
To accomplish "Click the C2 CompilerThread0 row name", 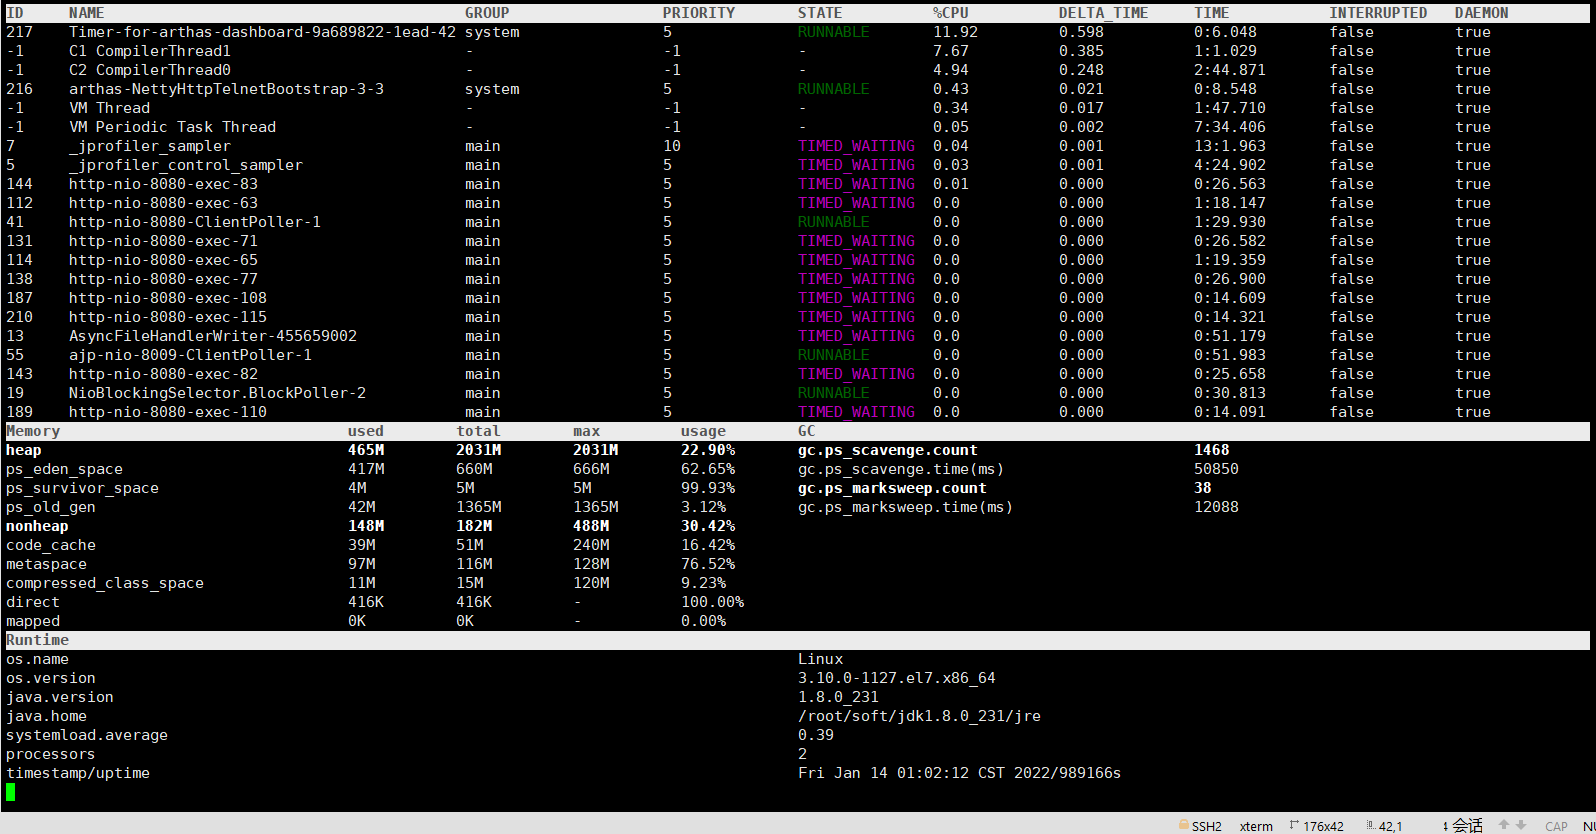I will (x=150, y=70).
